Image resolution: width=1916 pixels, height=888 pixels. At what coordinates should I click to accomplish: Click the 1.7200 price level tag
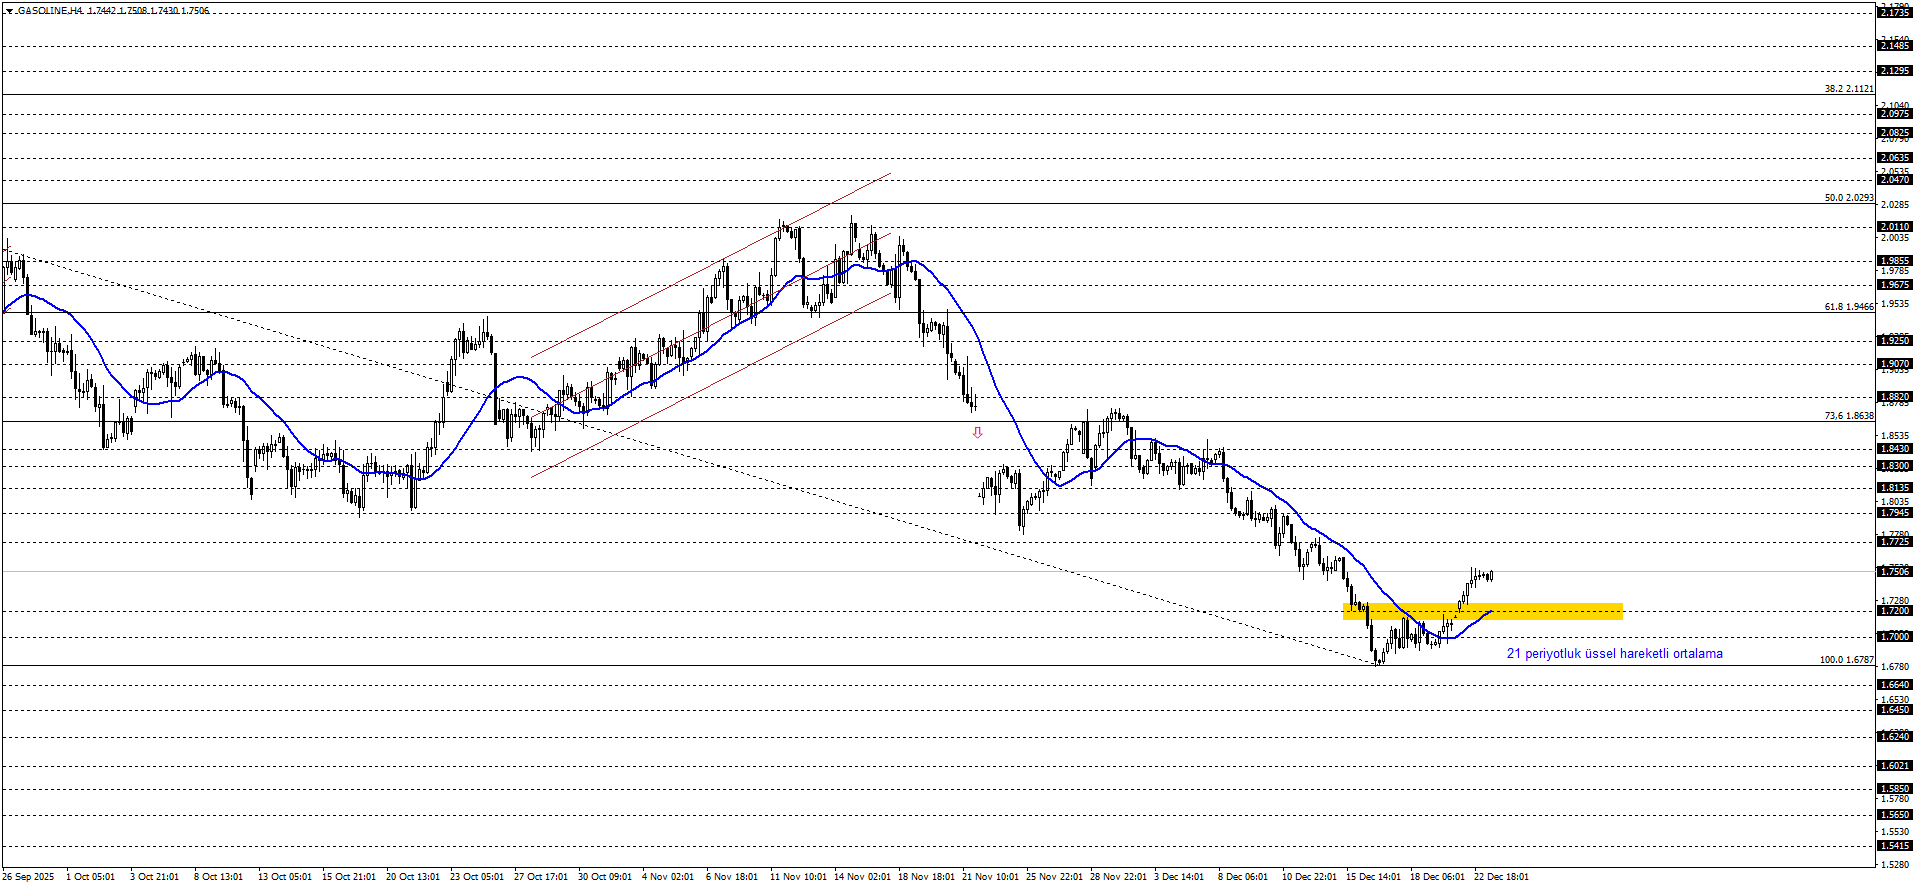(1894, 611)
